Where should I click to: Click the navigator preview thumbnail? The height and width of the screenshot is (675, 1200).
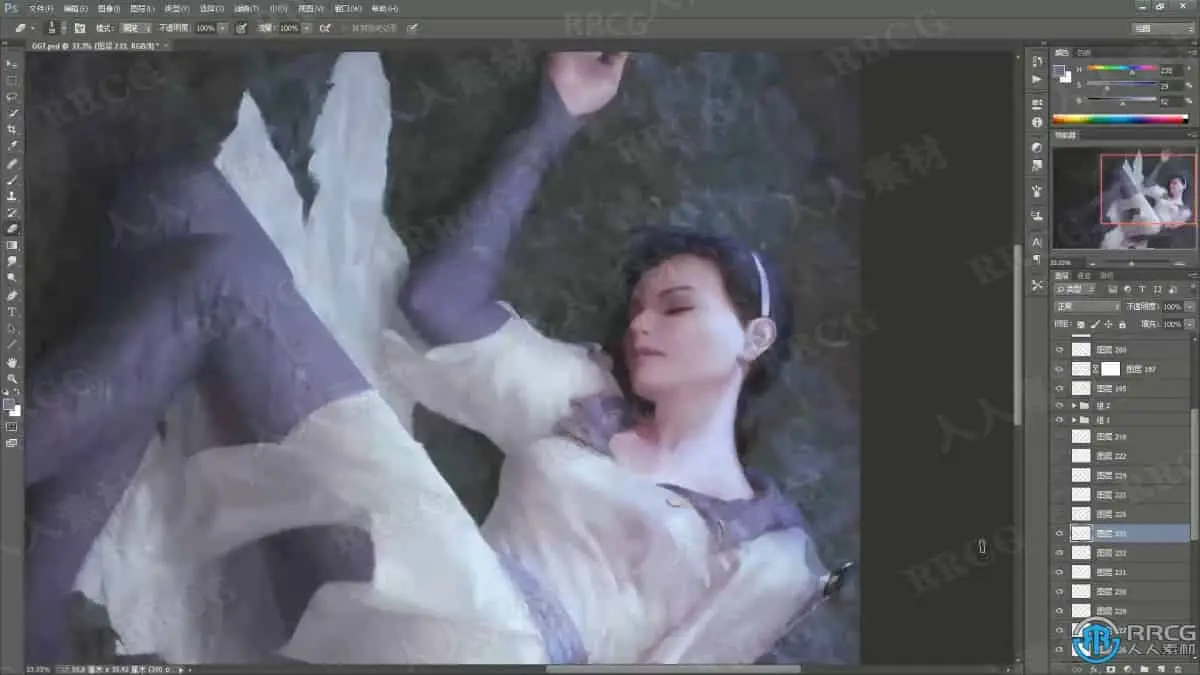click(x=1124, y=199)
